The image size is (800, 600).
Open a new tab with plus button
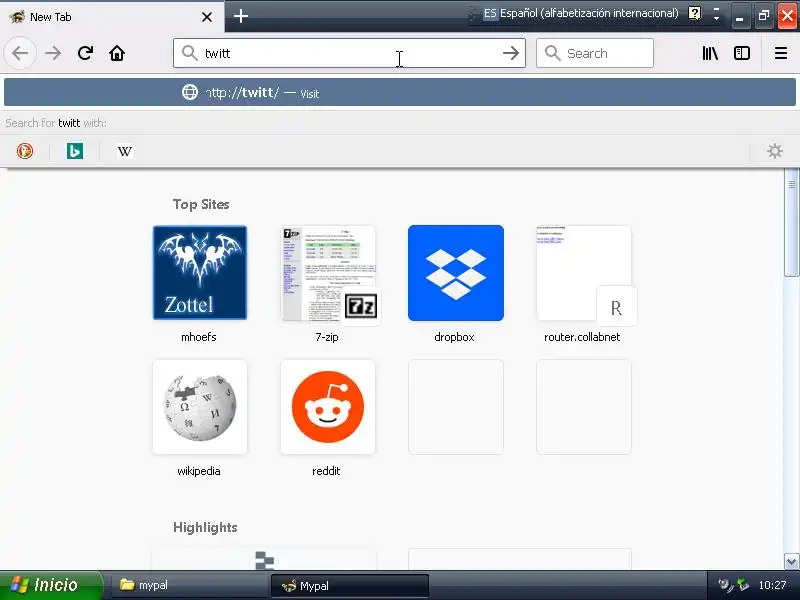(241, 16)
